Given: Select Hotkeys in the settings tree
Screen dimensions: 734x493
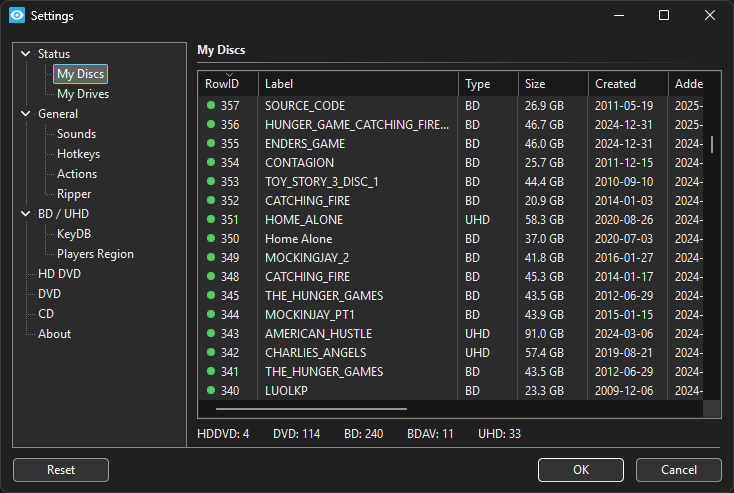Looking at the screenshot, I should pos(78,154).
